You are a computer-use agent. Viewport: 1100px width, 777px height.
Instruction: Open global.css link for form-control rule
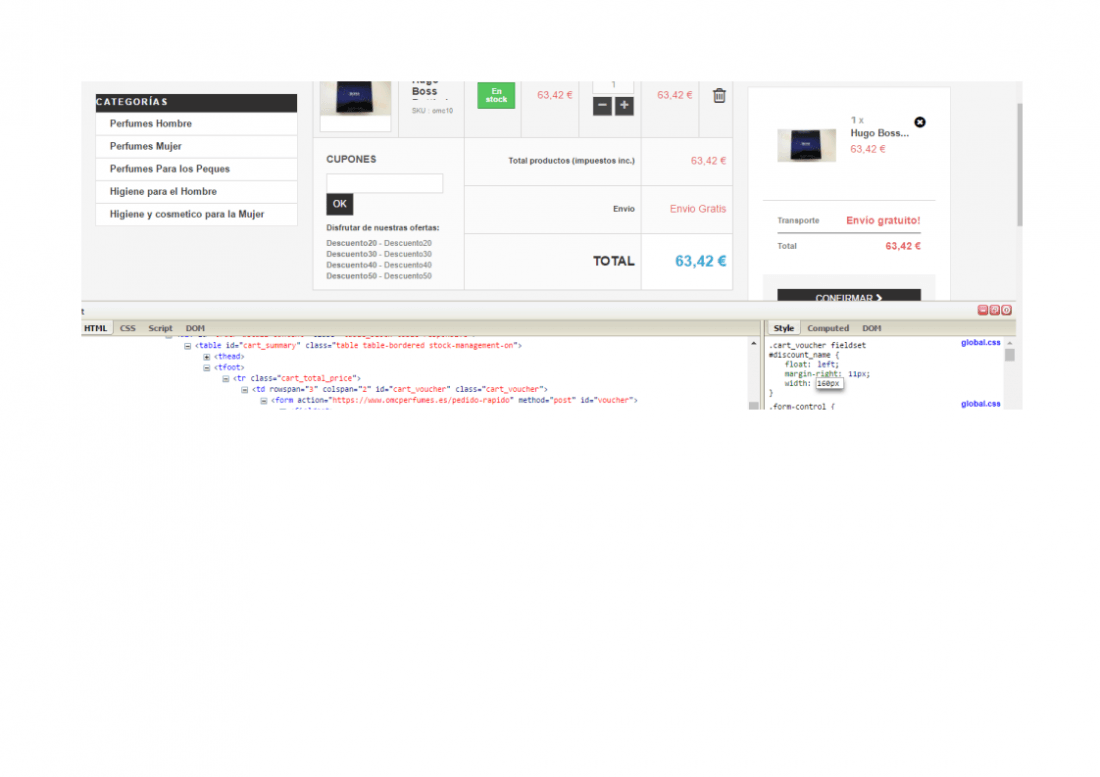click(x=980, y=404)
